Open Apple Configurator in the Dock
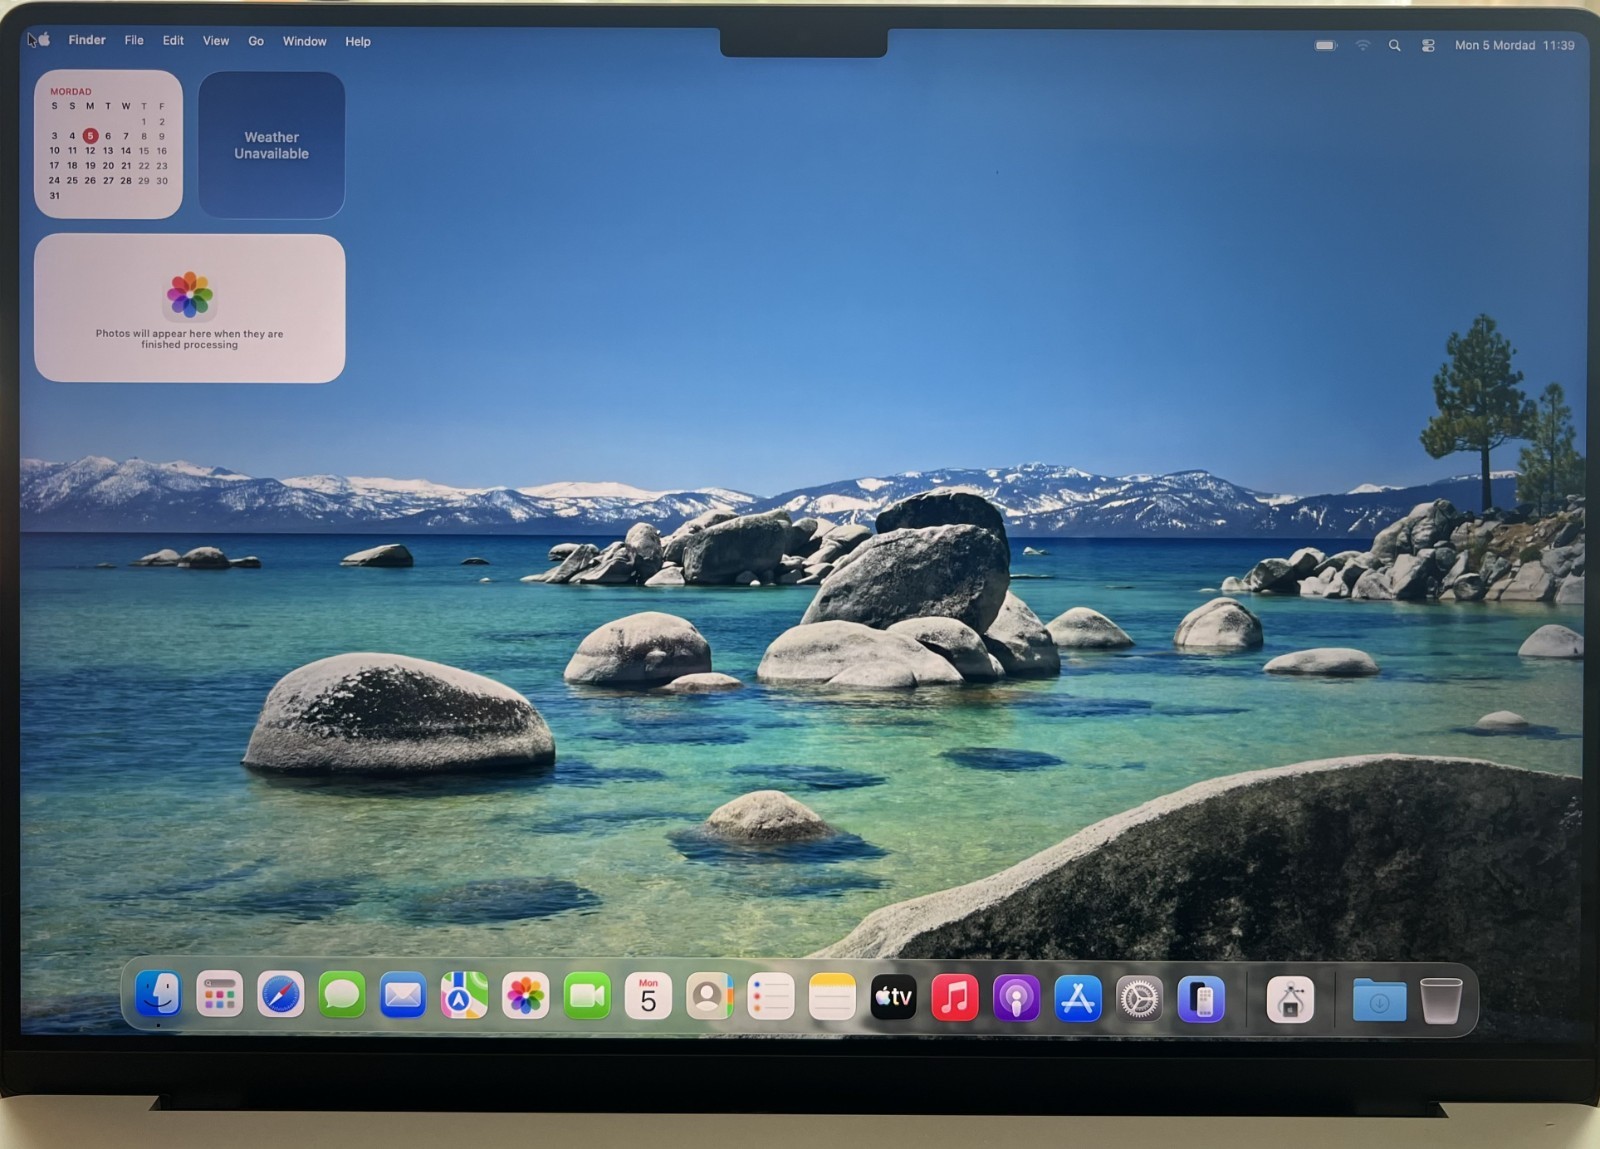Image resolution: width=1600 pixels, height=1149 pixels. [1290, 999]
